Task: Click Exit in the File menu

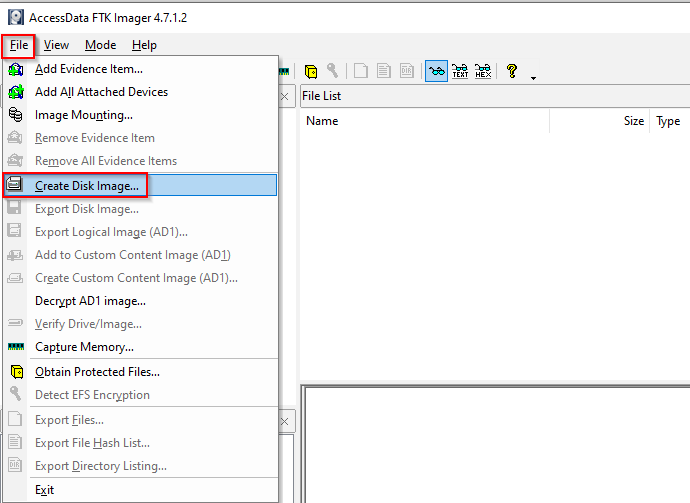Action: (141, 490)
